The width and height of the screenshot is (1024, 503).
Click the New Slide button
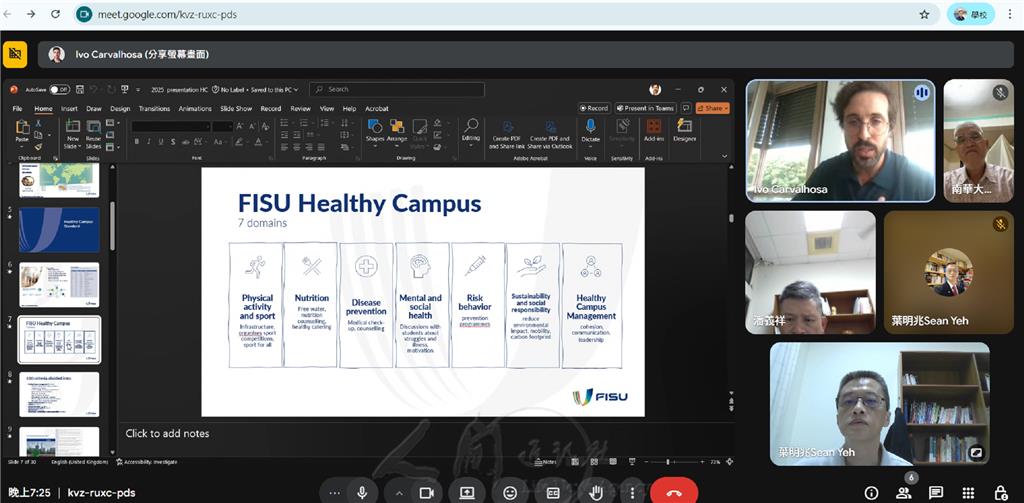72,134
